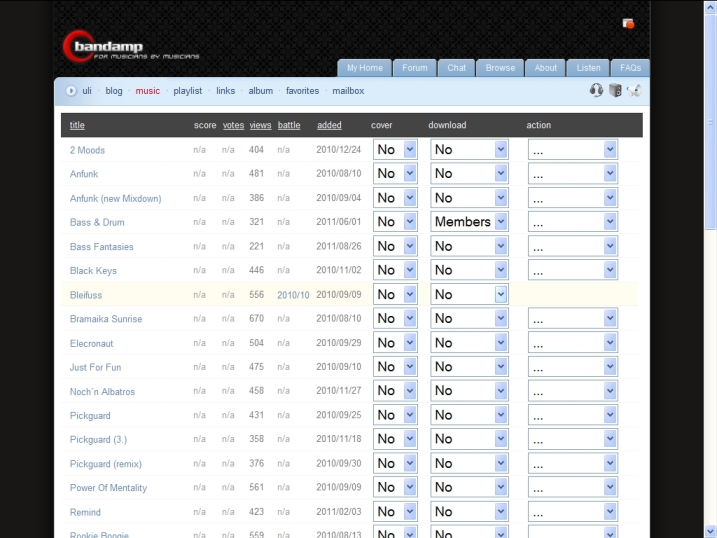Open download dropdown for 2 Moods
This screenshot has height=538, width=717.
[469, 149]
